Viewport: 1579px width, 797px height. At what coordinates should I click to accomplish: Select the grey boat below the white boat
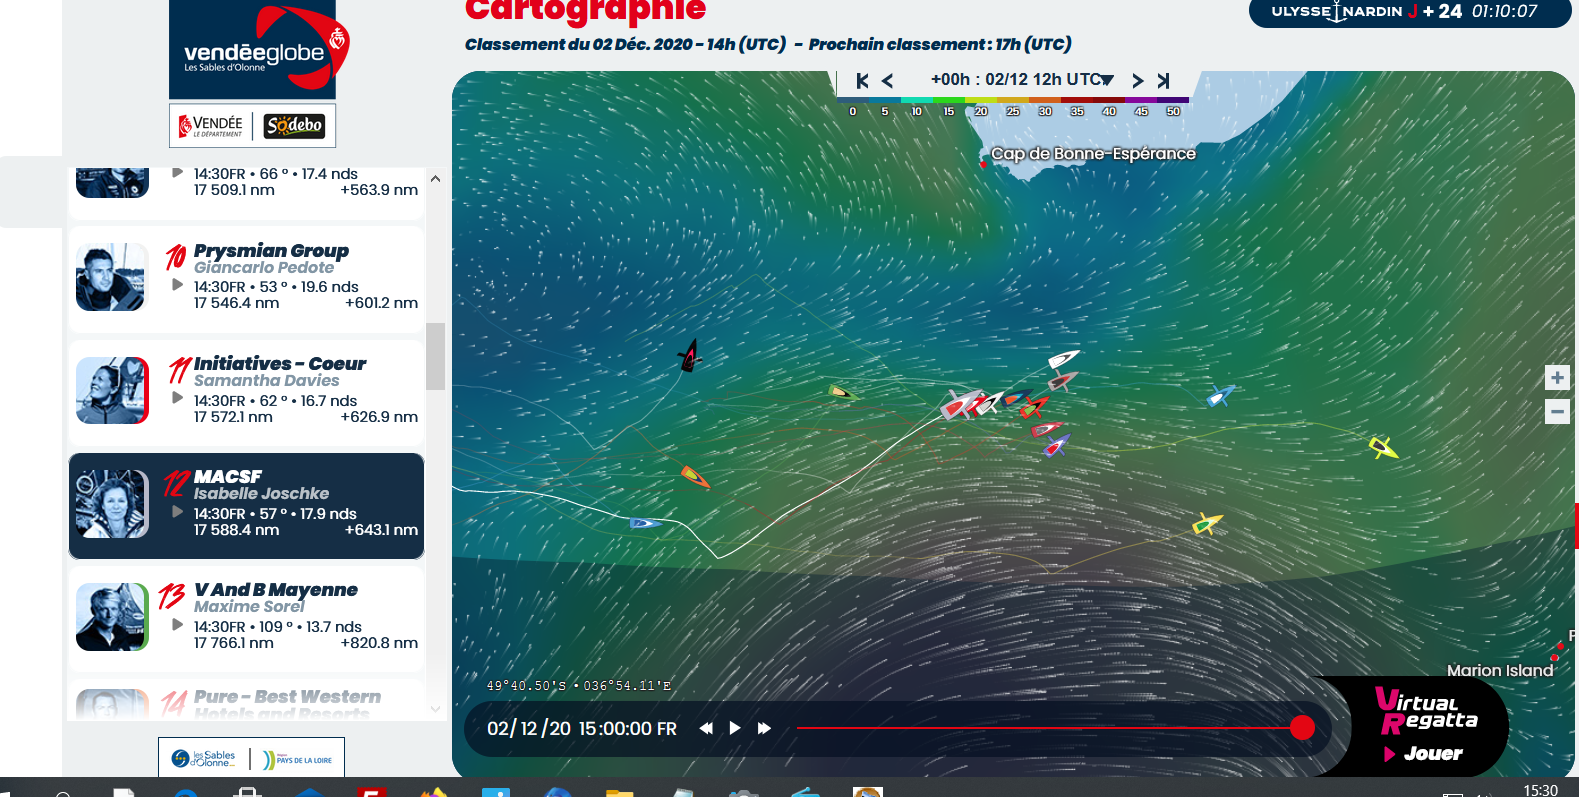click(1062, 382)
